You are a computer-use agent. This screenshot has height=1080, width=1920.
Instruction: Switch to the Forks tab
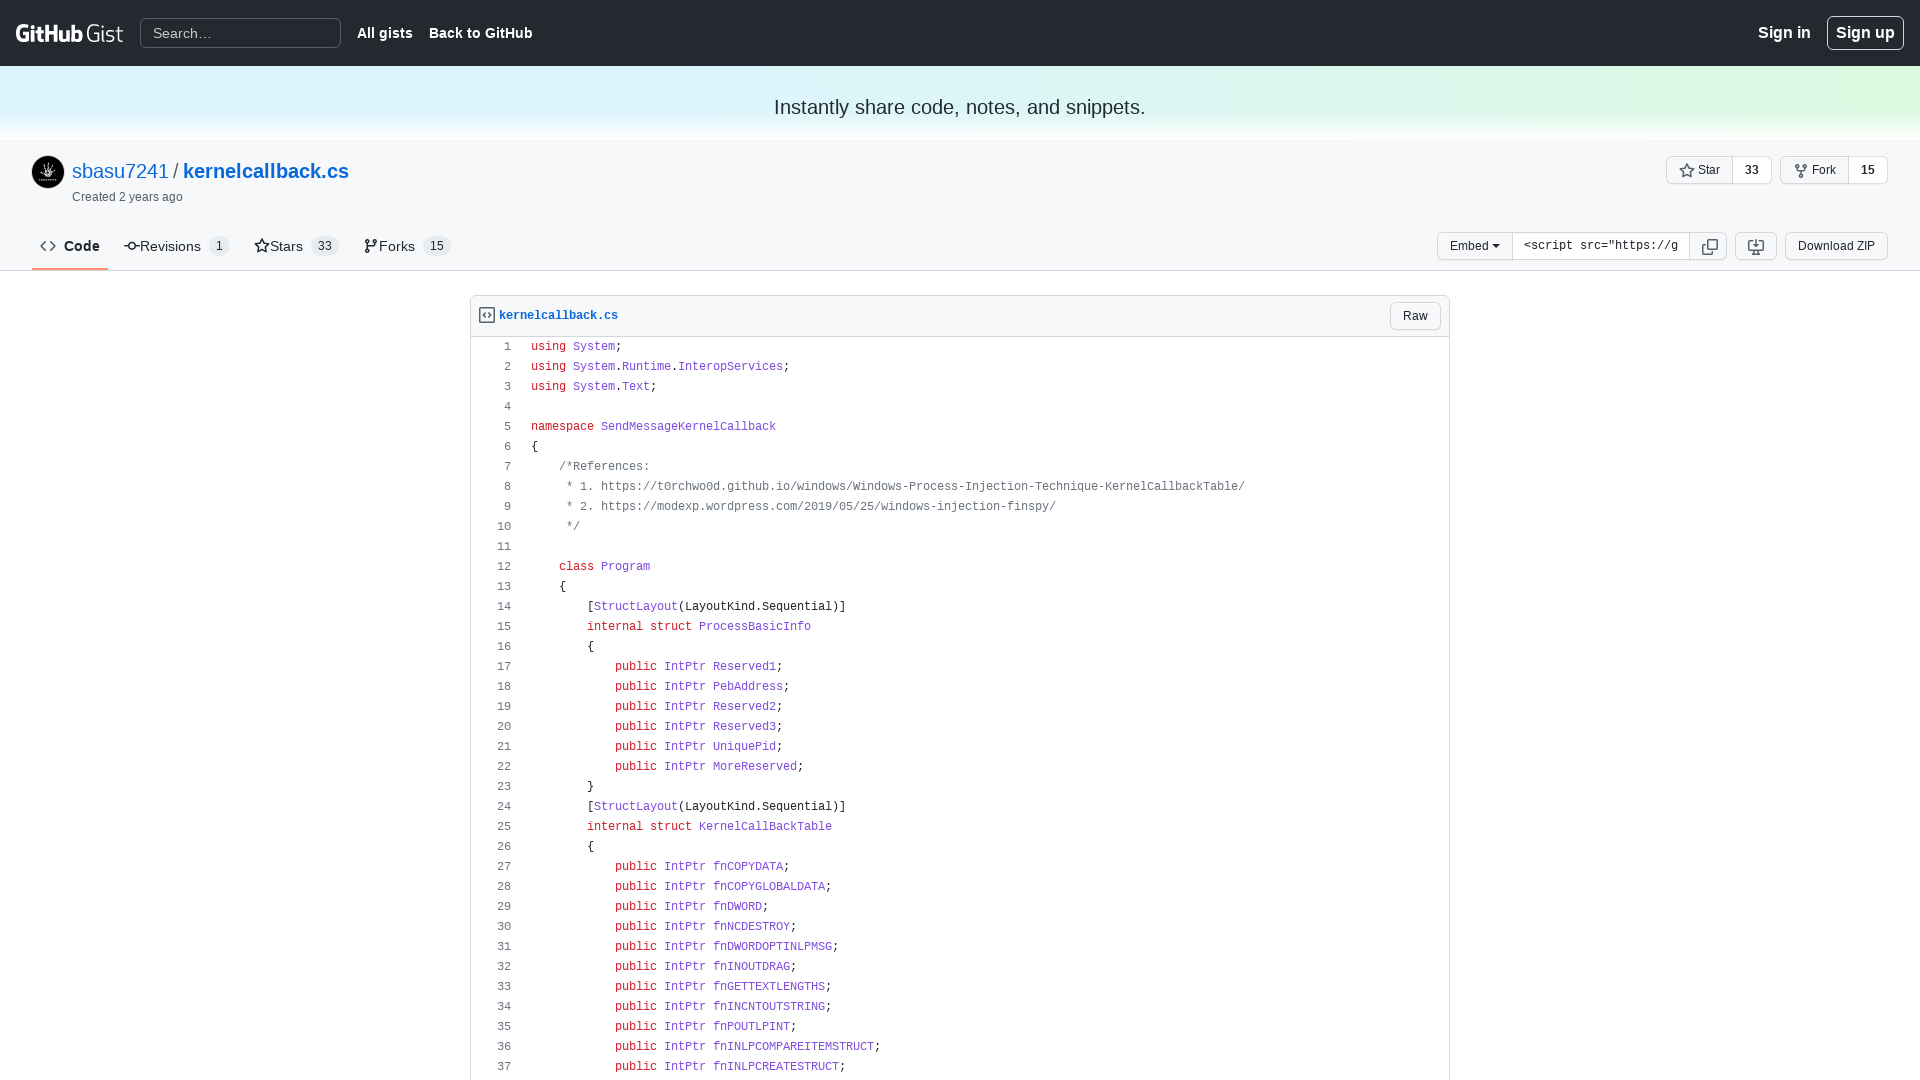tap(407, 246)
